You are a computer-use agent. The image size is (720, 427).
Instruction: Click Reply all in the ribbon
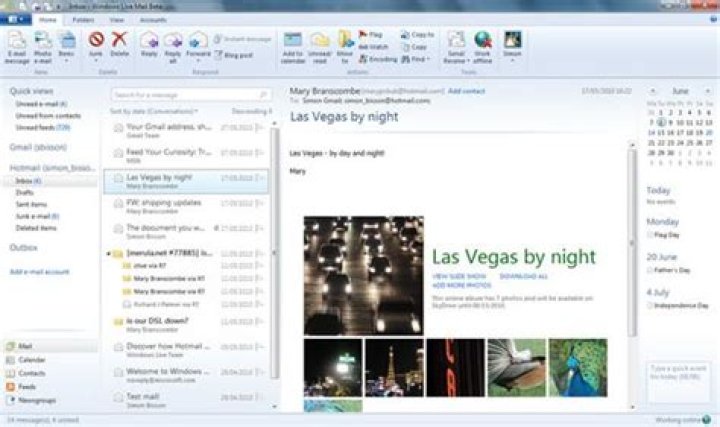coord(173,47)
